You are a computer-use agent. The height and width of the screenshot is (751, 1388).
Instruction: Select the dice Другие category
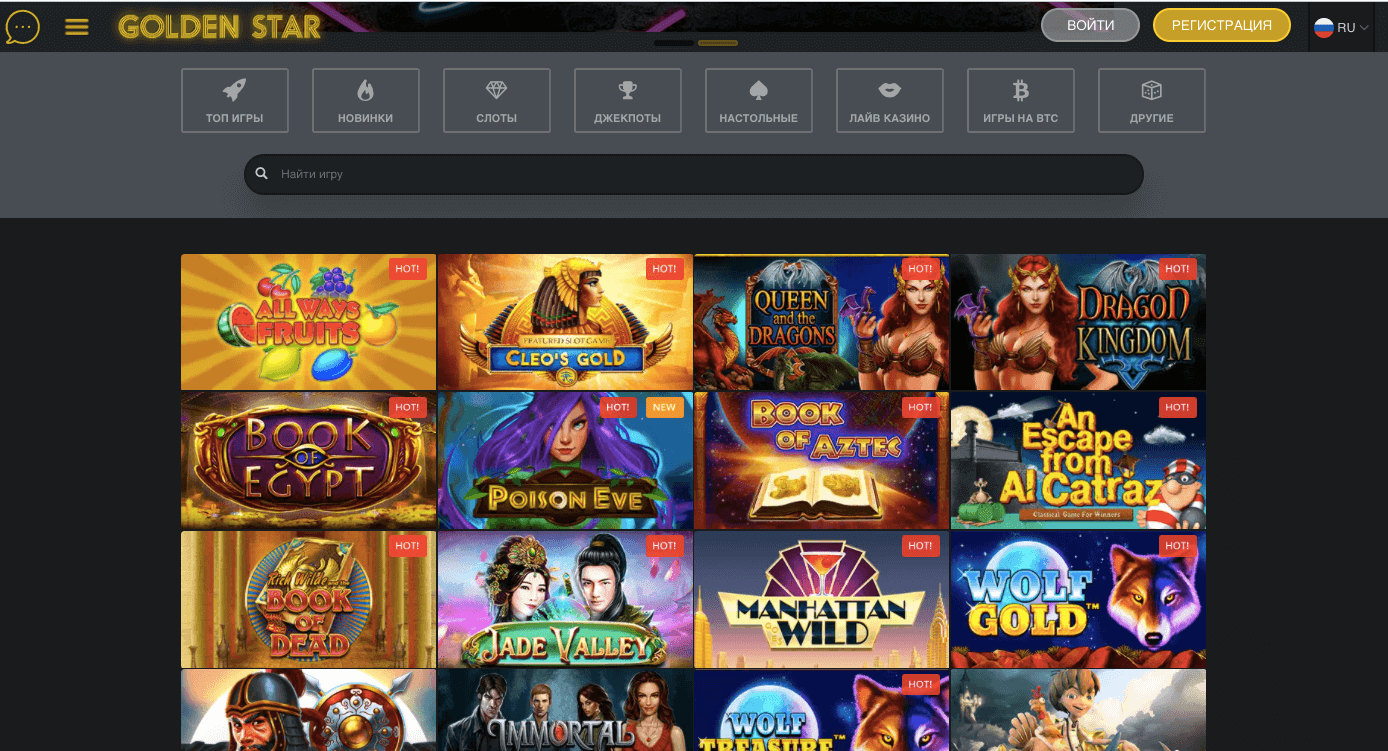1152,101
